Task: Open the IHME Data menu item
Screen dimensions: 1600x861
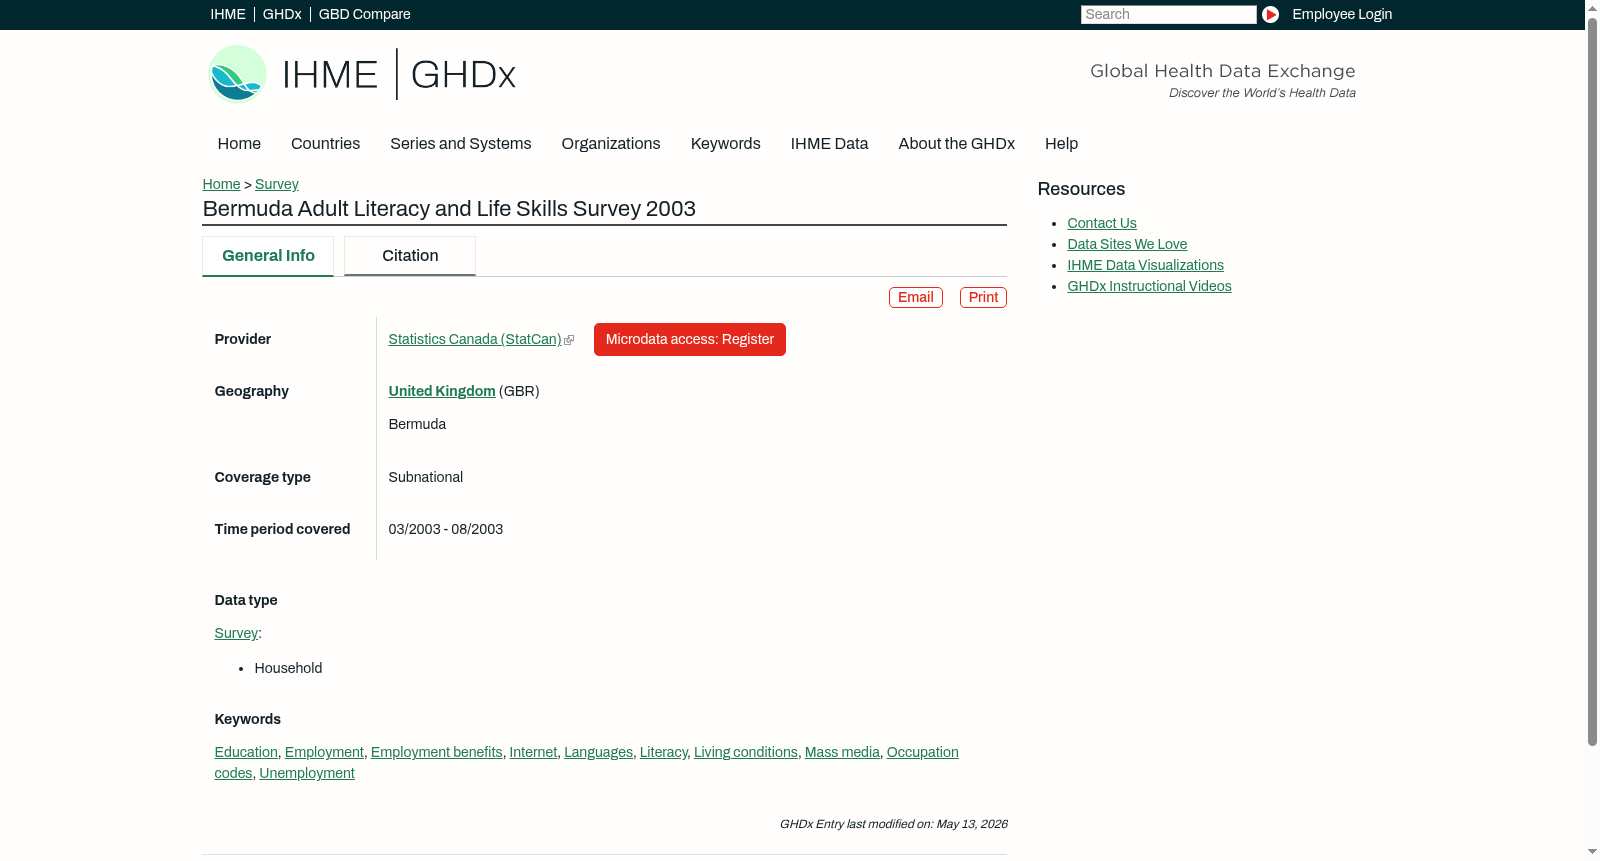Action: (x=829, y=144)
